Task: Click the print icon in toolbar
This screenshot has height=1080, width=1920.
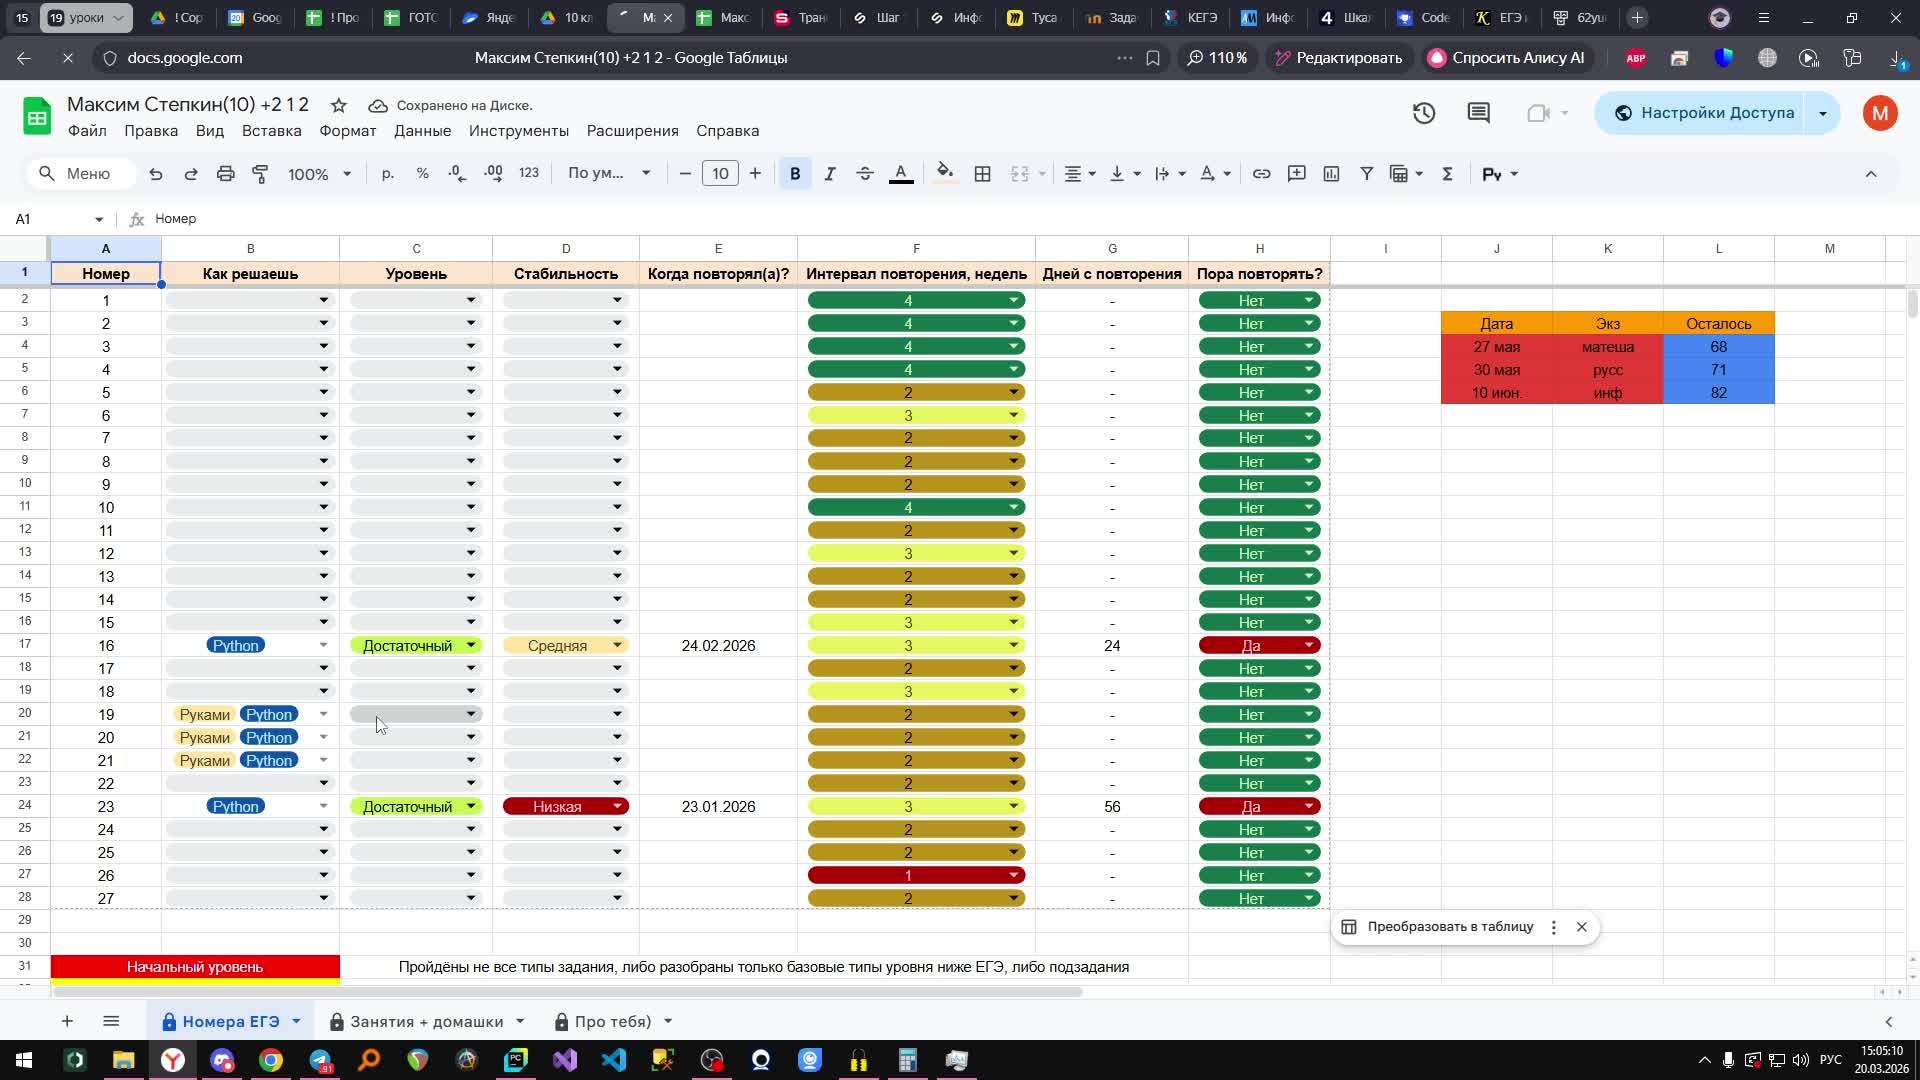Action: (x=225, y=174)
